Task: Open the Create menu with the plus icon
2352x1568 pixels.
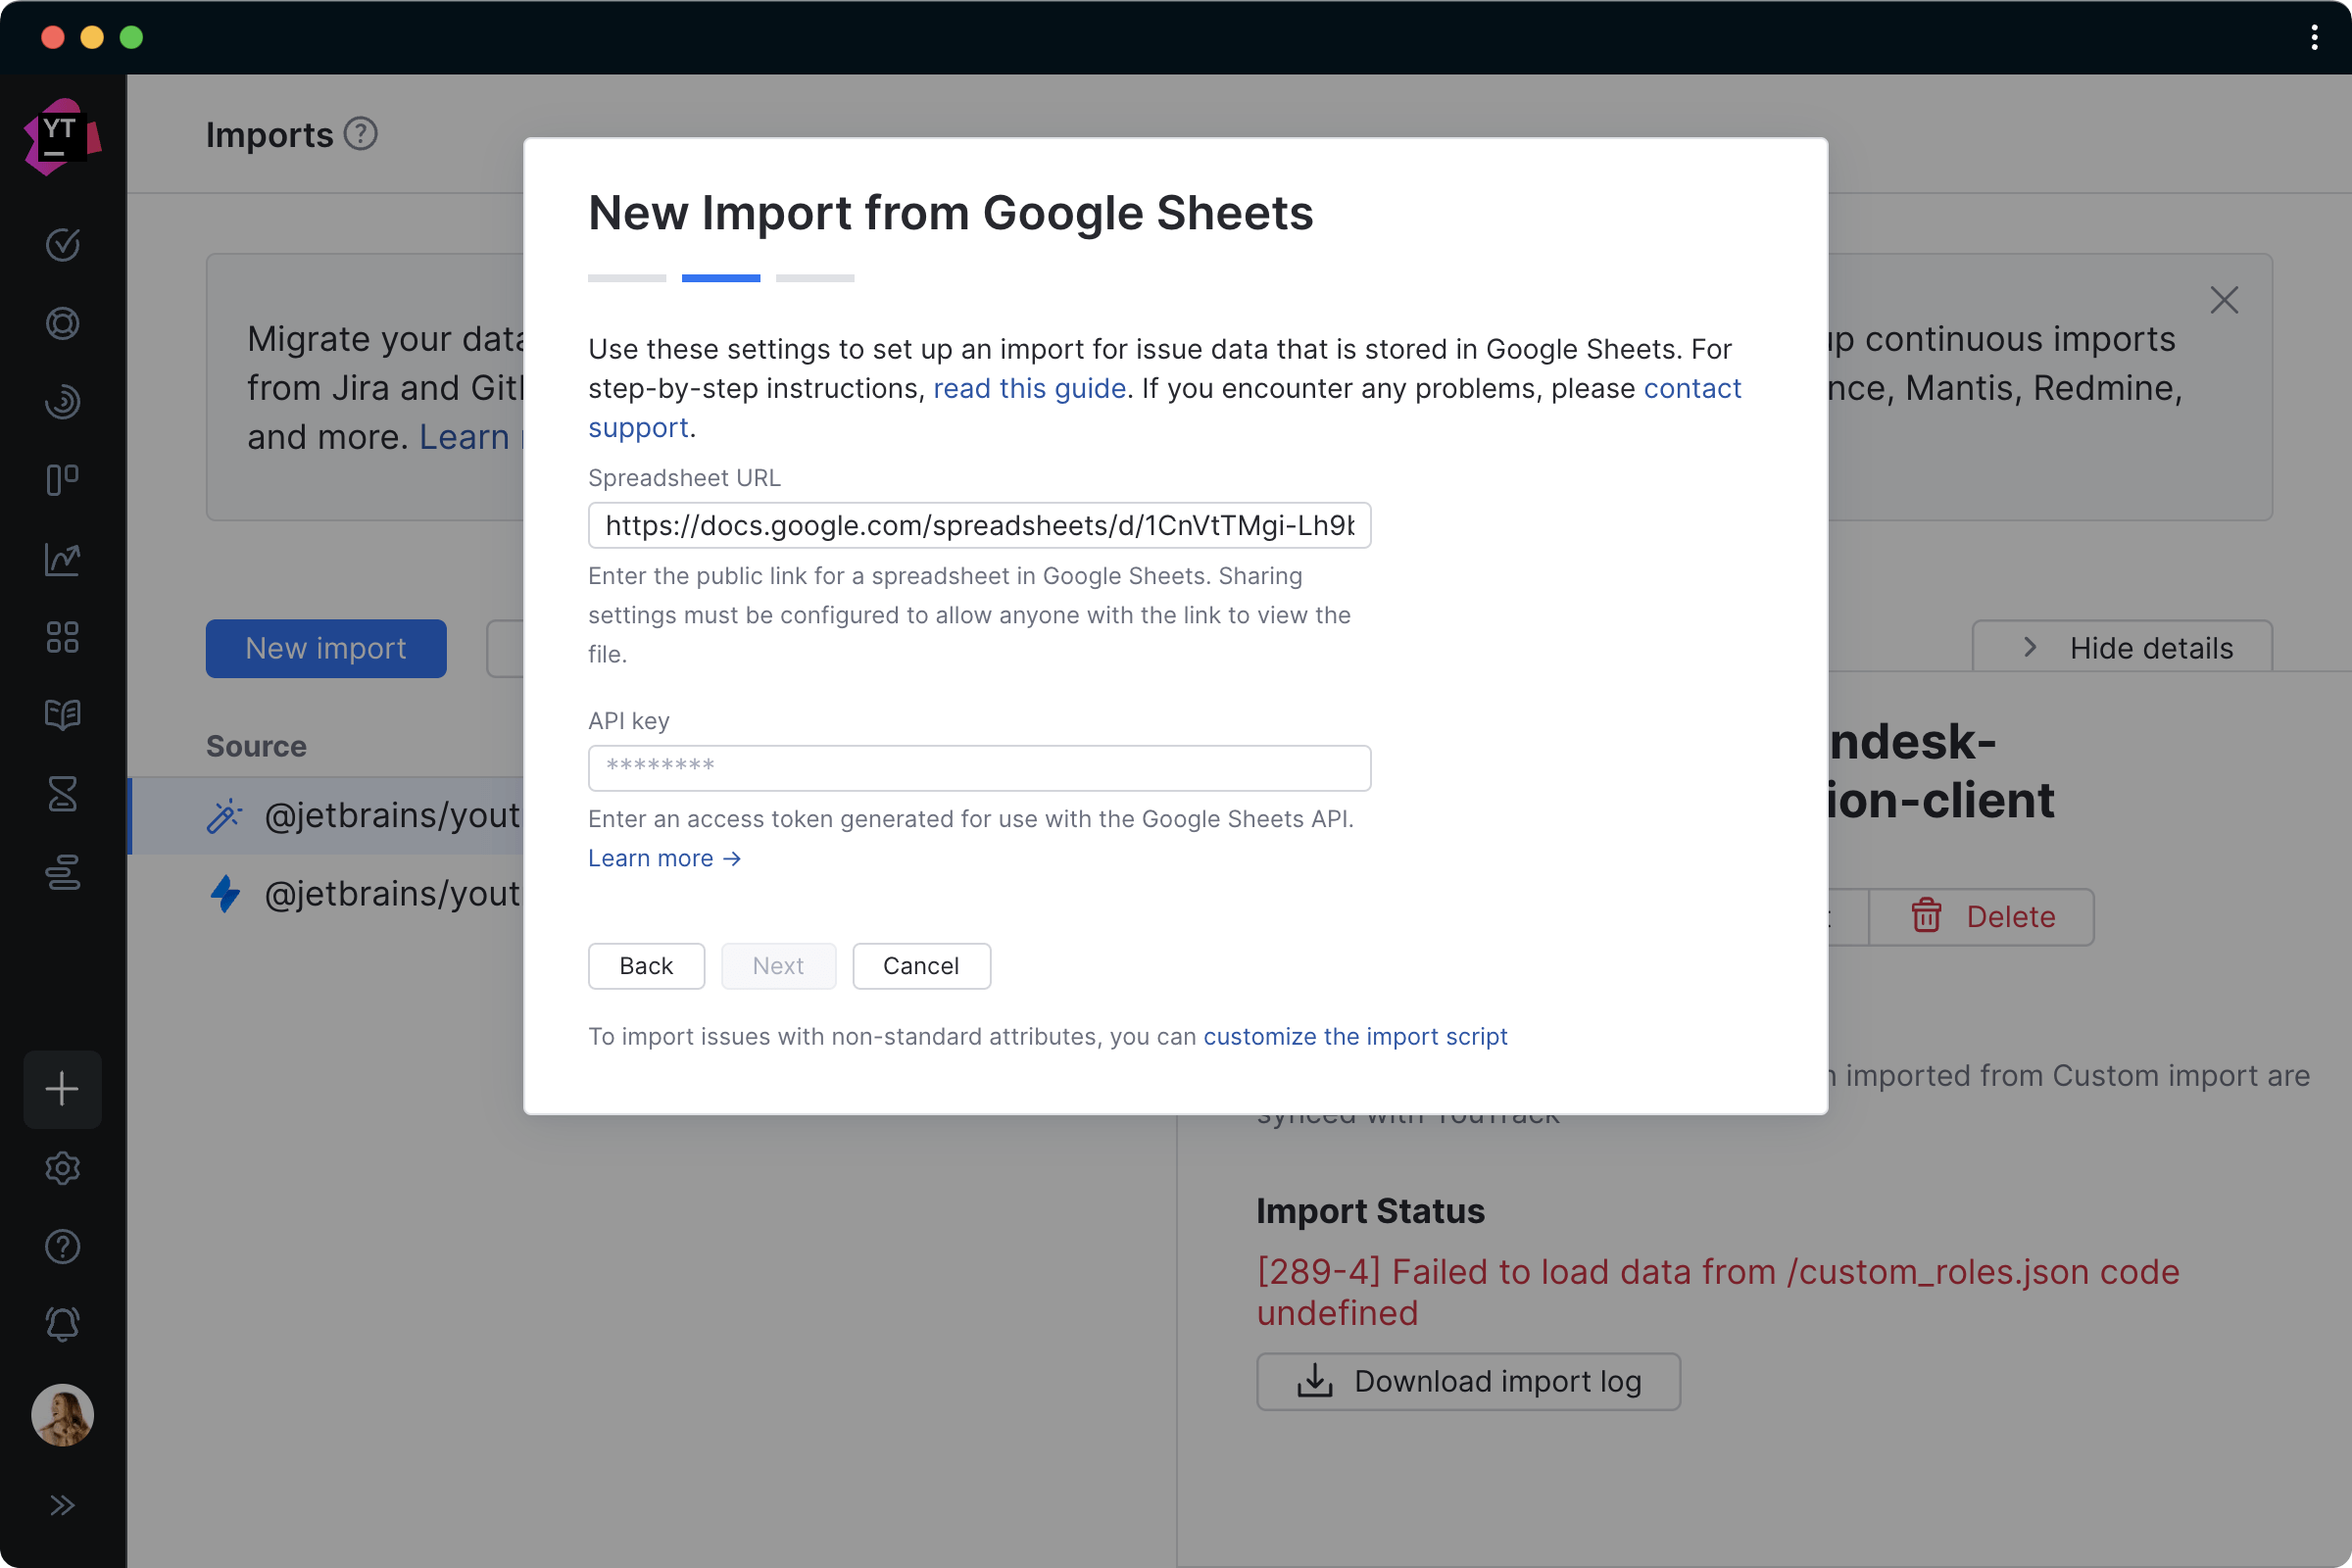Action: tap(62, 1089)
